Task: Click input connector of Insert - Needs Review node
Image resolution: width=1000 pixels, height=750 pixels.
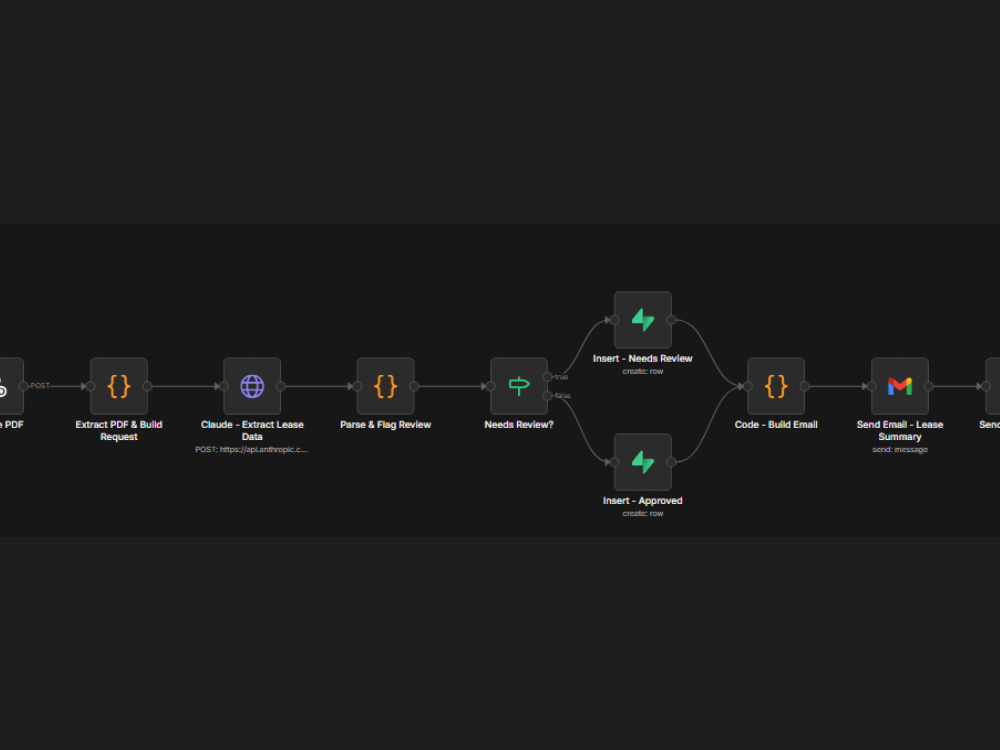Action: click(614, 320)
